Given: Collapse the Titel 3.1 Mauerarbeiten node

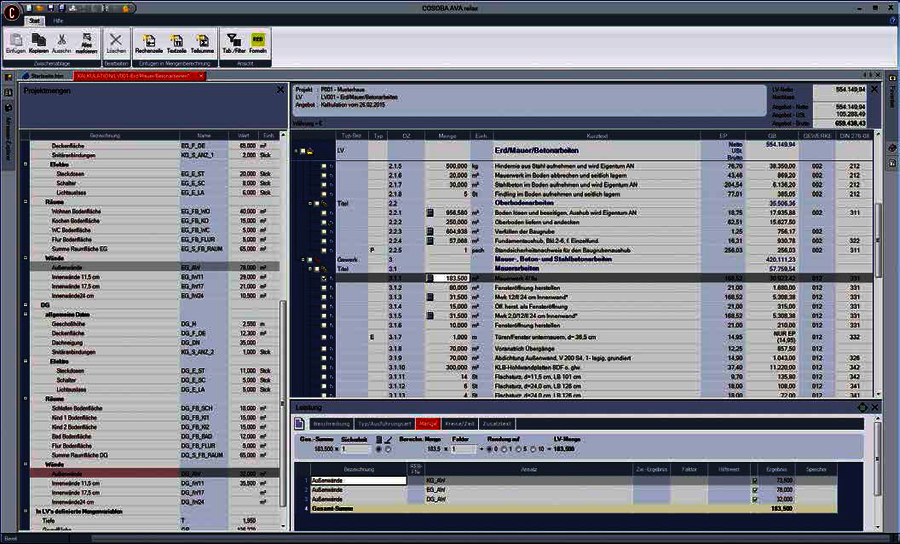Looking at the screenshot, I should (x=310, y=269).
